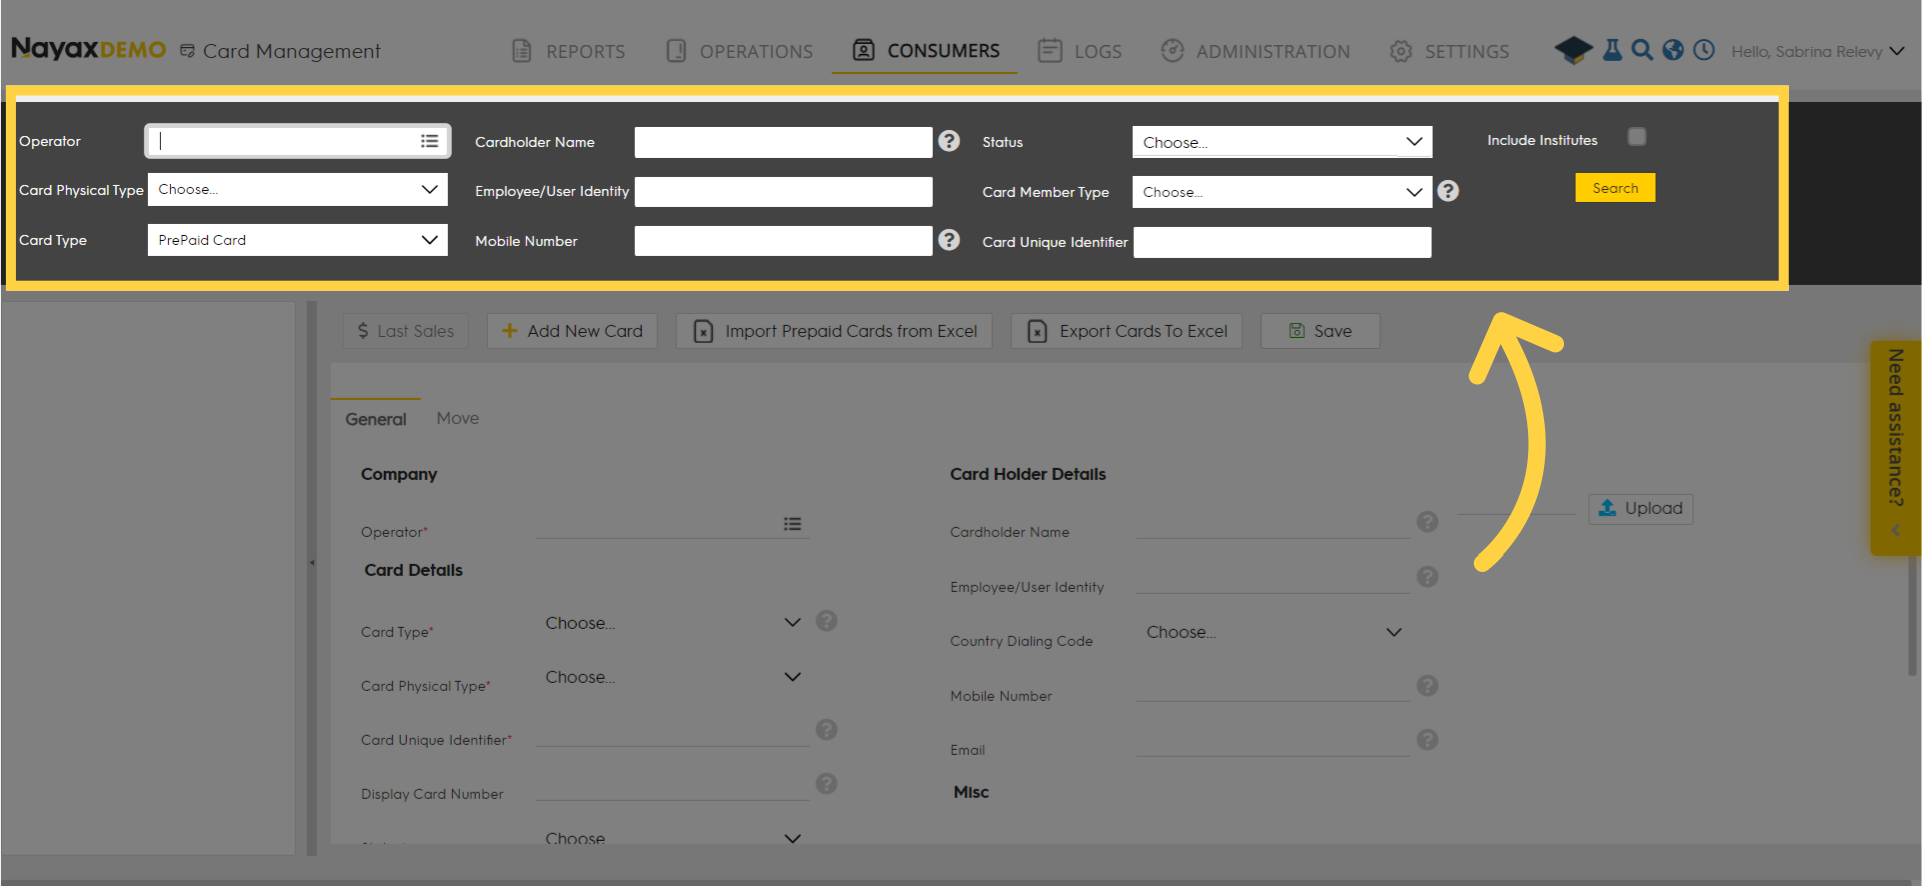Click Operator field in Company section
The width and height of the screenshot is (1922, 886).
[x=672, y=524]
